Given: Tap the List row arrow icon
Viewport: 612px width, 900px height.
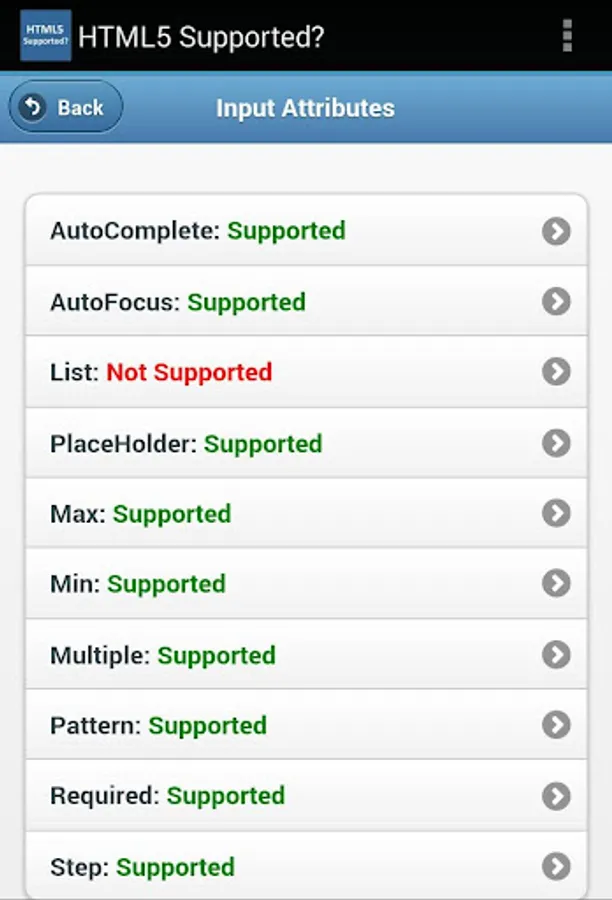Looking at the screenshot, I should [x=556, y=372].
